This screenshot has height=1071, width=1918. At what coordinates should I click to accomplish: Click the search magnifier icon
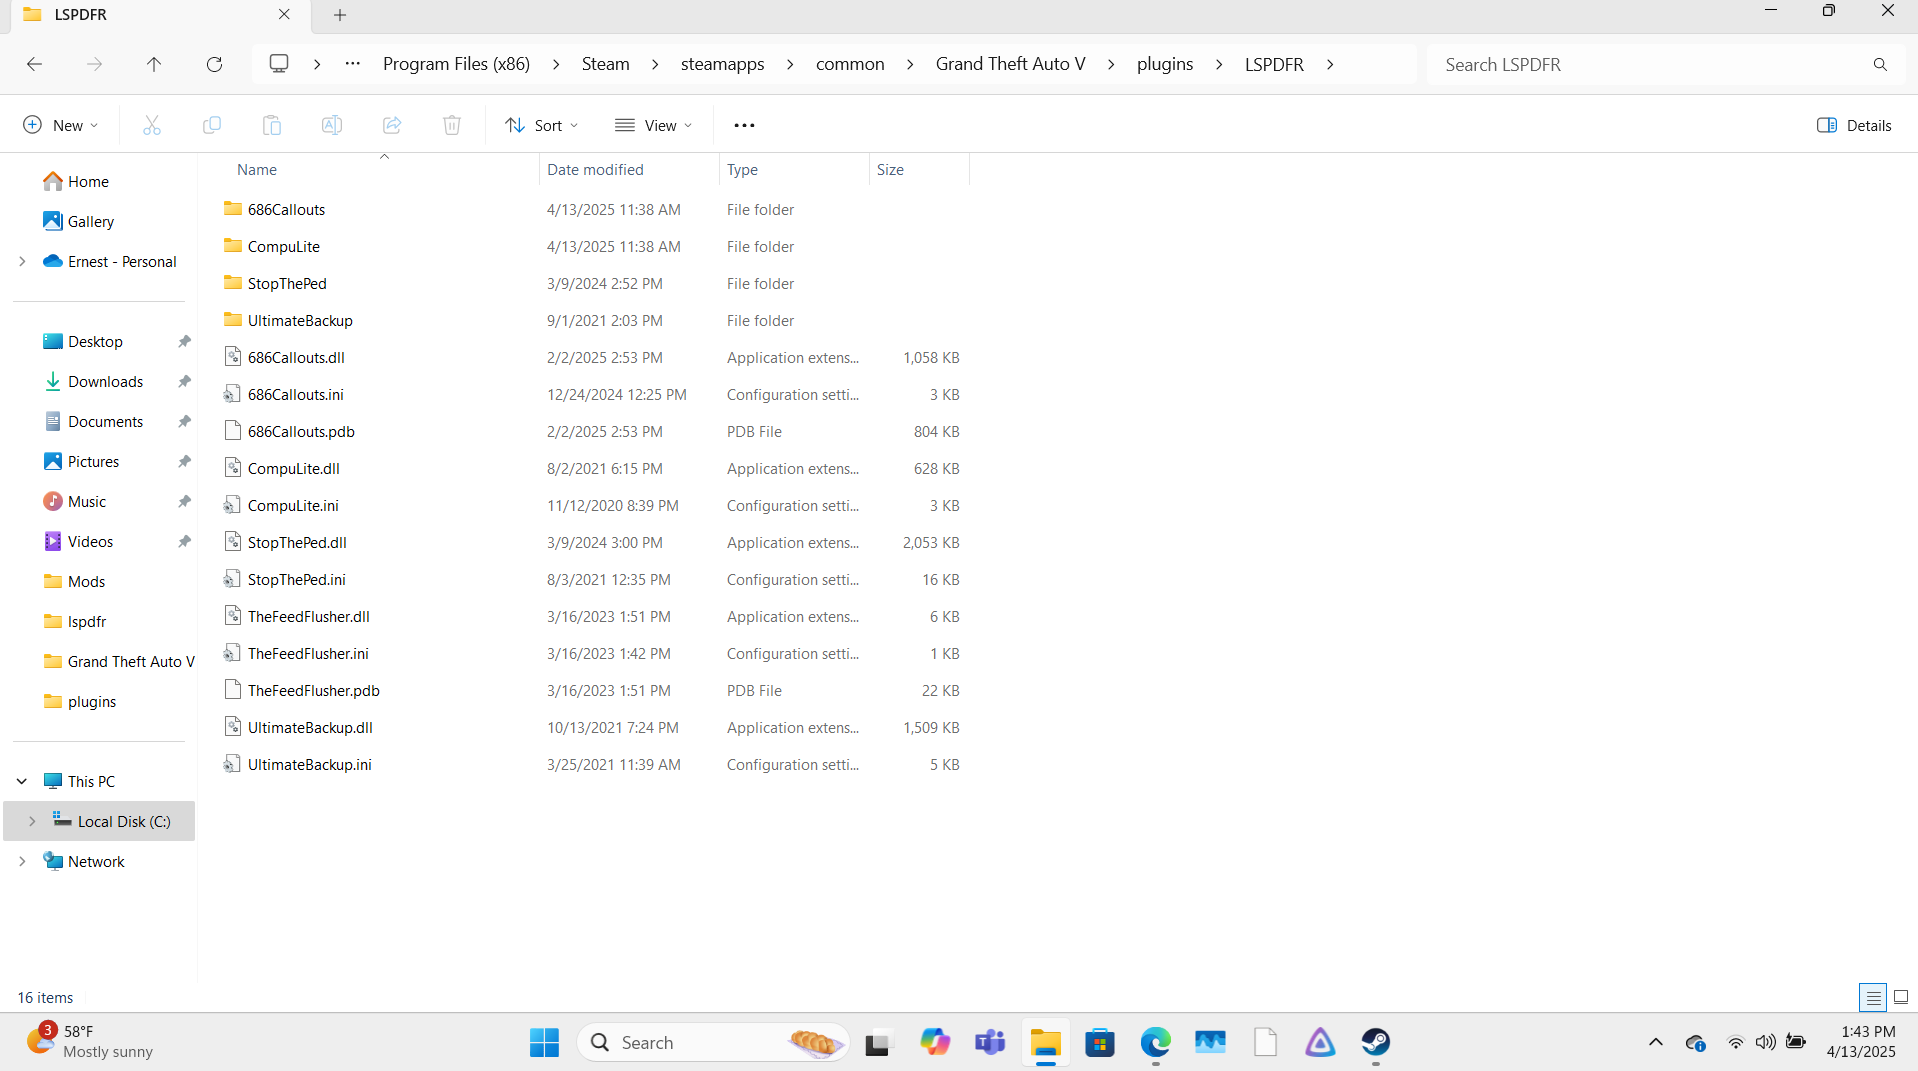pyautogui.click(x=1880, y=64)
